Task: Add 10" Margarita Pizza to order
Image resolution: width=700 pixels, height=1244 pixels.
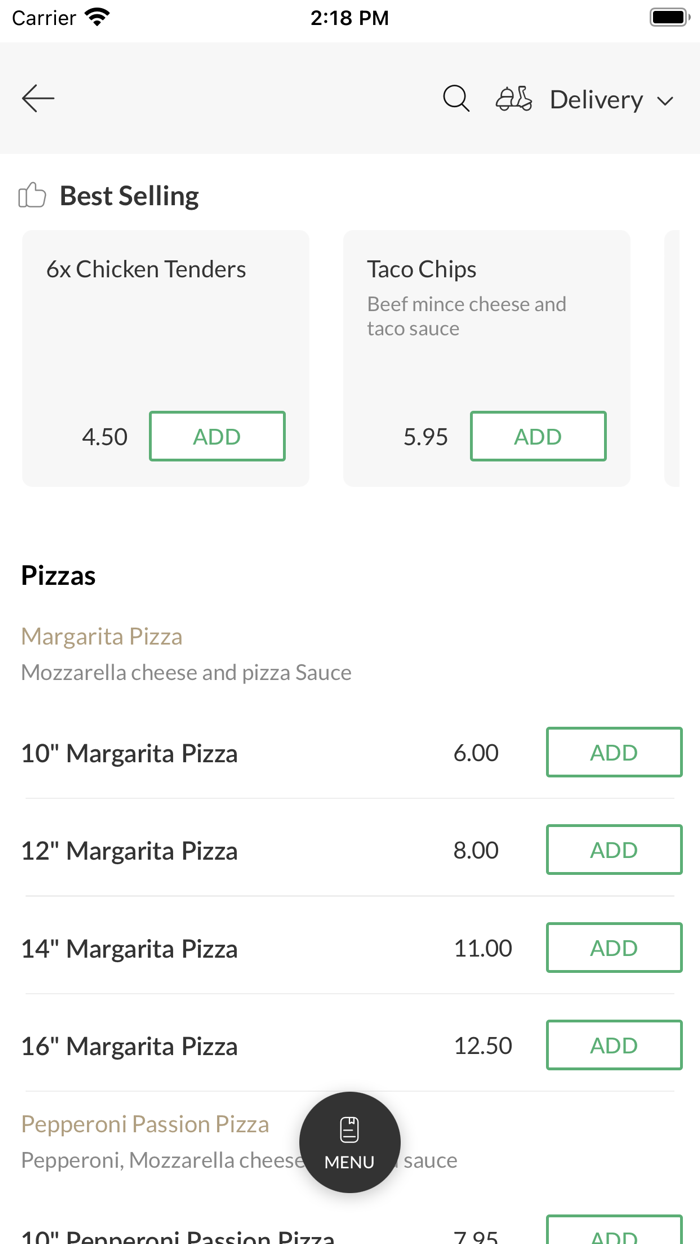Action: tap(614, 752)
